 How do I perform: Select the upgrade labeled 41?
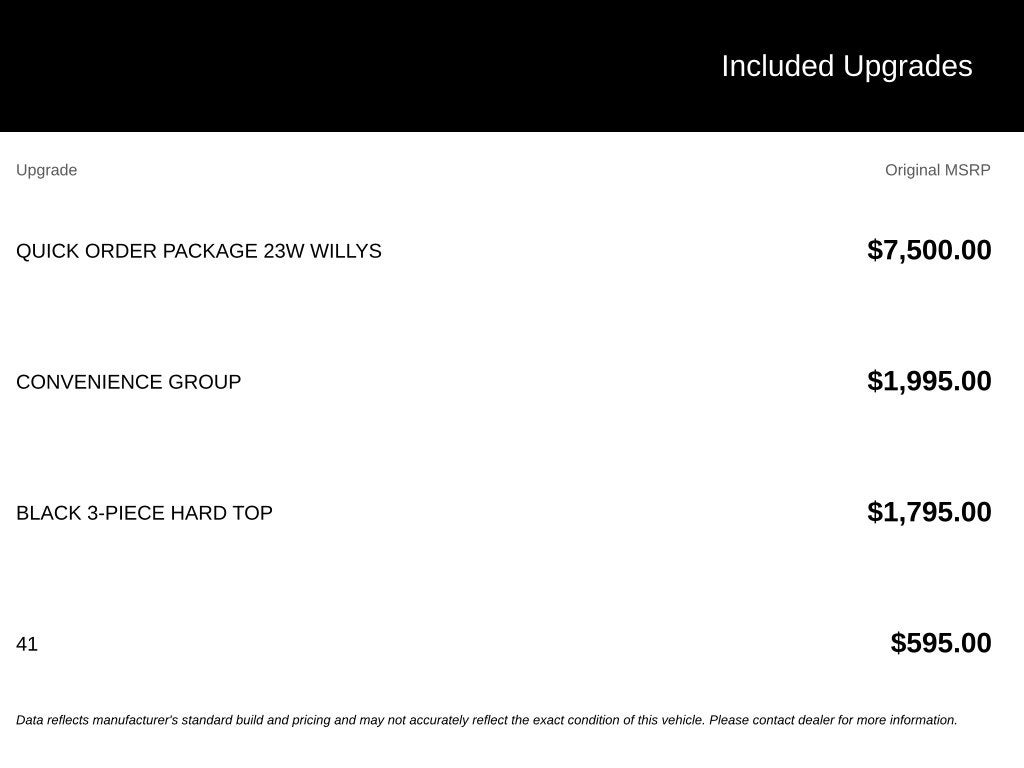27,644
